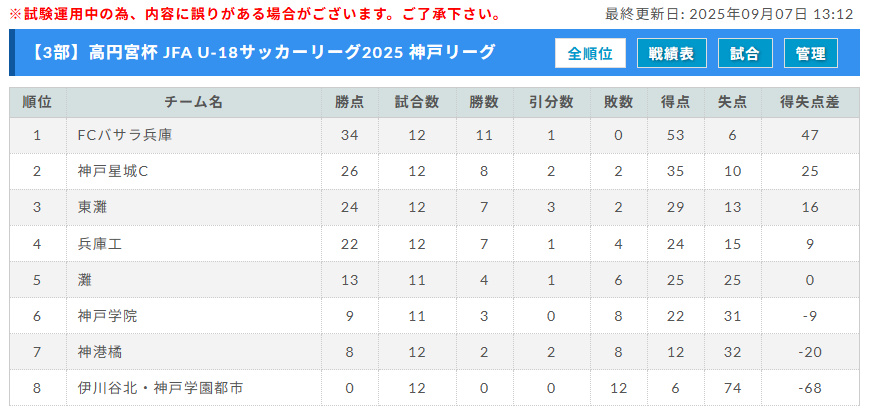
Task: Select team 神戸星城C
Action: 113,171
